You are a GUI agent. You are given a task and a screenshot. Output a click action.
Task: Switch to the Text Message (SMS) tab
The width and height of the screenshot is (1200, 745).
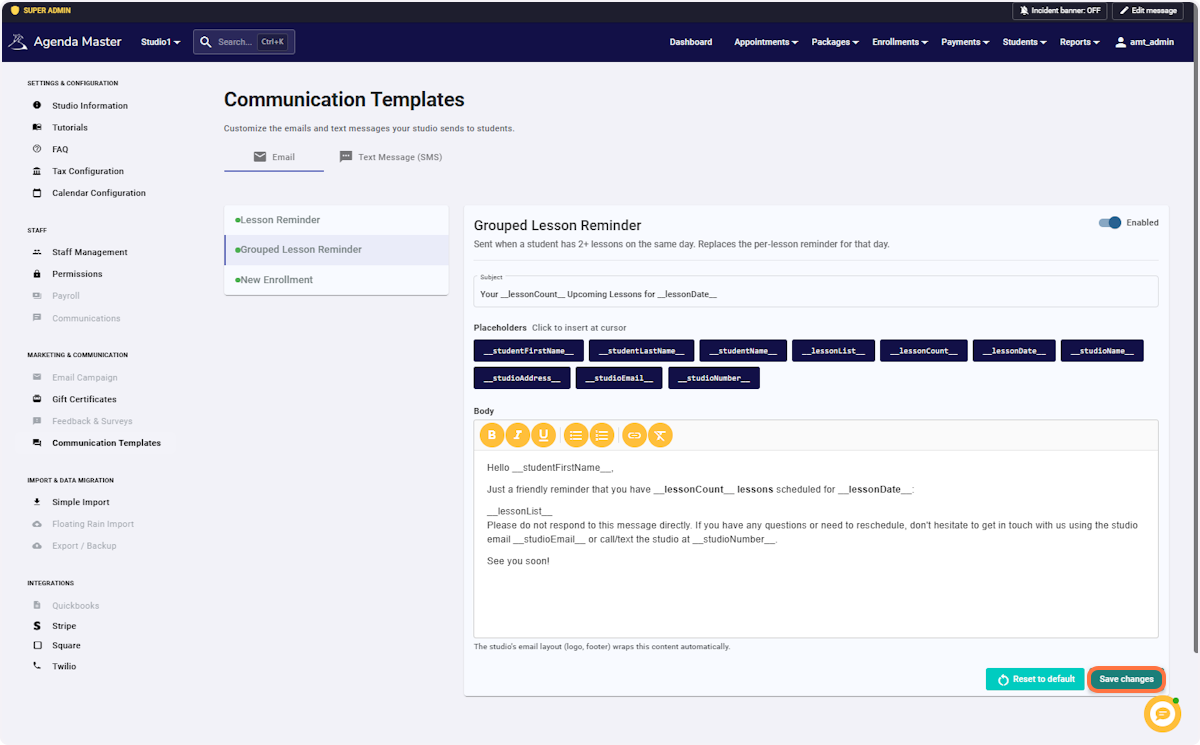tap(391, 157)
